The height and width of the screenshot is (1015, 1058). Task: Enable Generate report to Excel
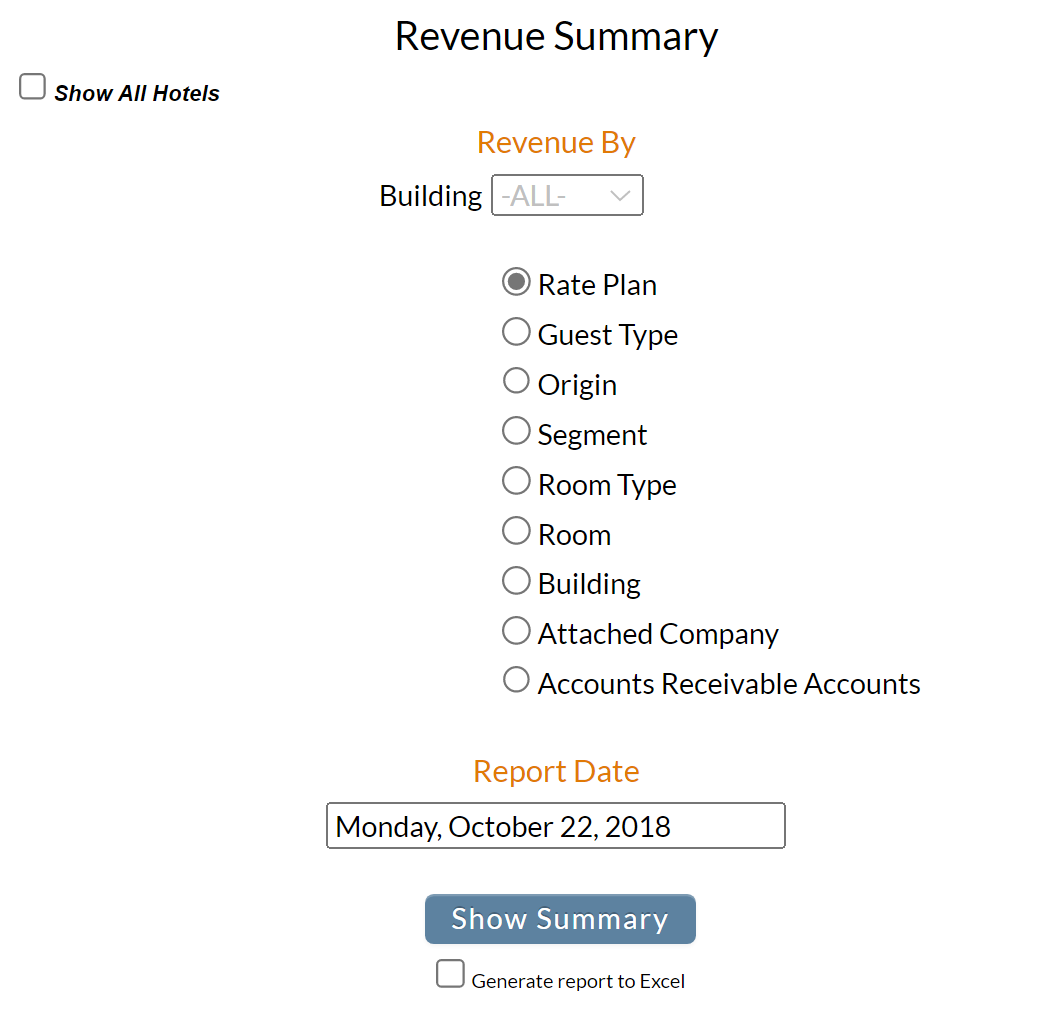pos(450,972)
